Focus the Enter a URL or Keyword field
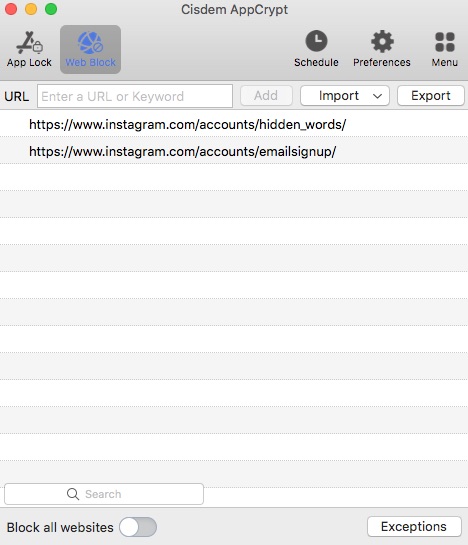The width and height of the screenshot is (468, 545). 135,96
